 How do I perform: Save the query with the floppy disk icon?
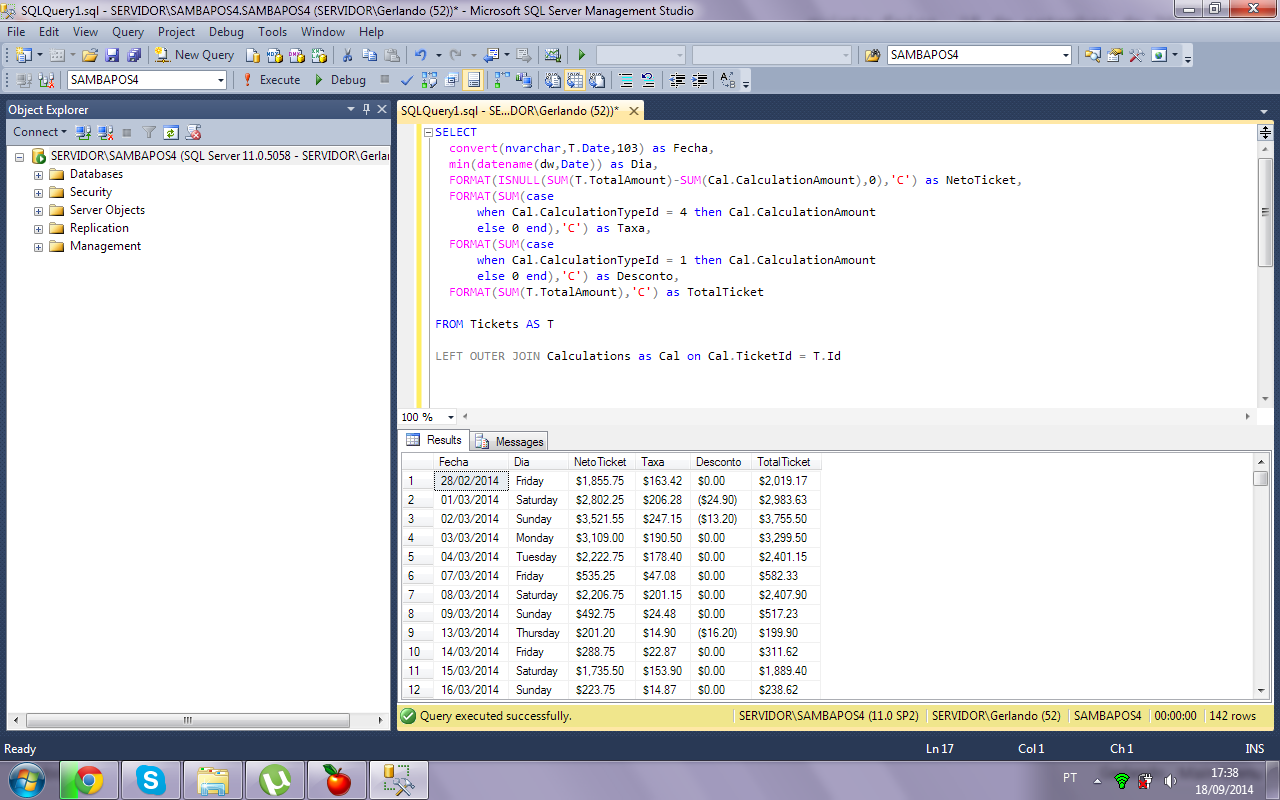[x=112, y=55]
